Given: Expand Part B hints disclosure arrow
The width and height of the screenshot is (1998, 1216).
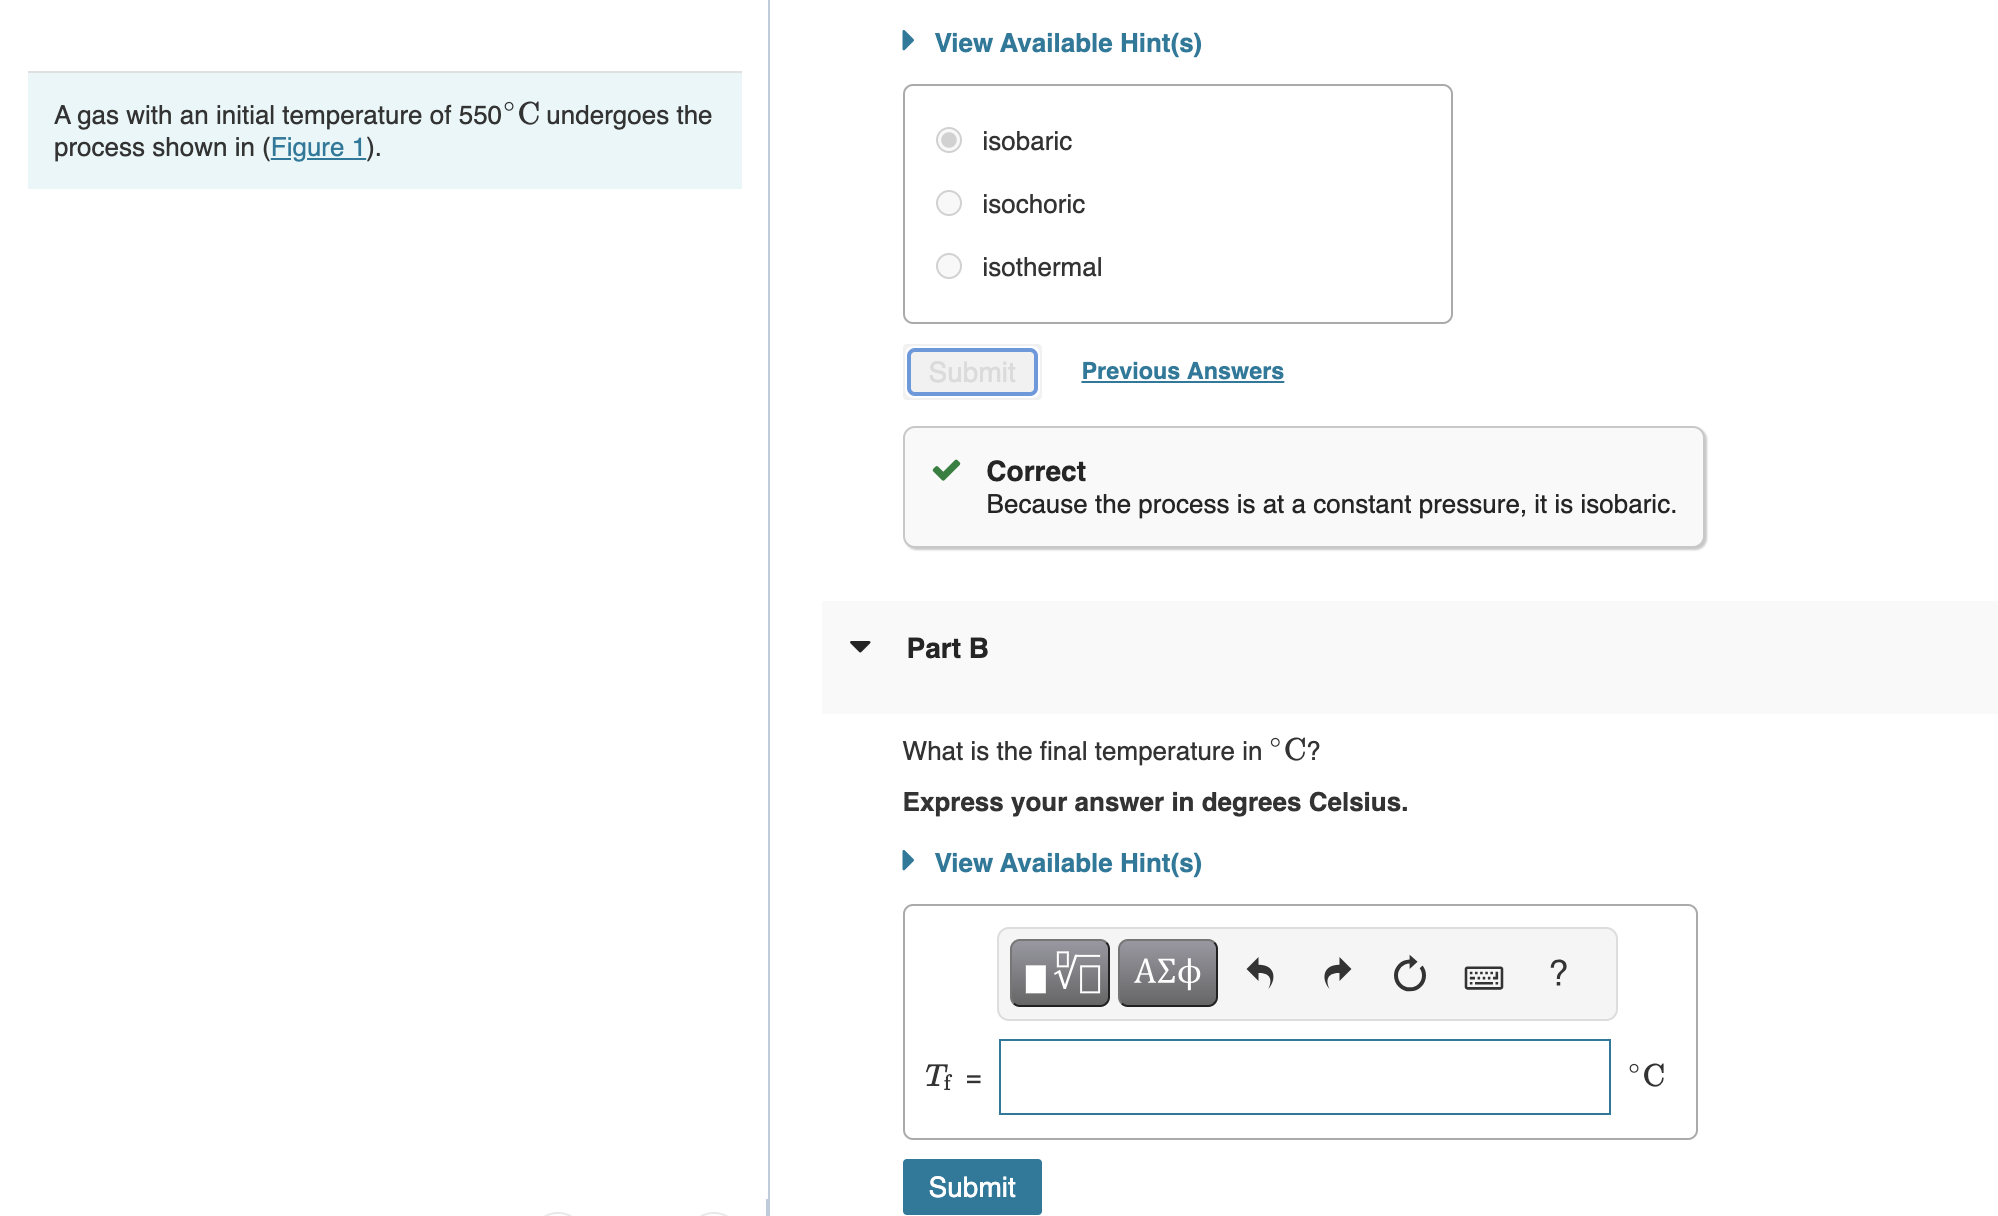Looking at the screenshot, I should point(908,862).
